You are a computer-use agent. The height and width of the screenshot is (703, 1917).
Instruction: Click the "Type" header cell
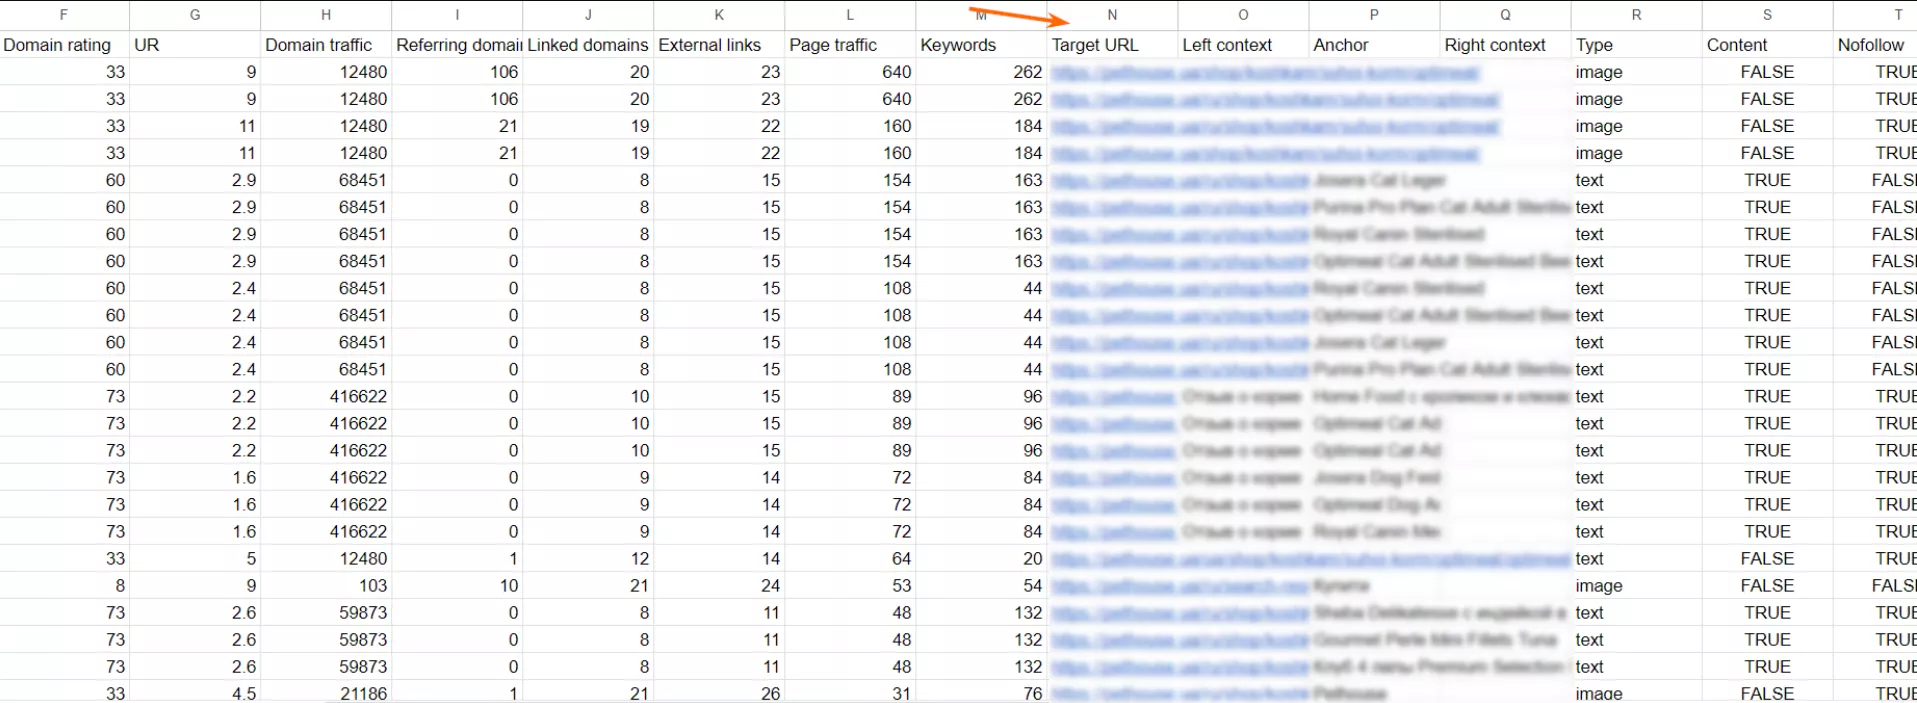click(1636, 45)
